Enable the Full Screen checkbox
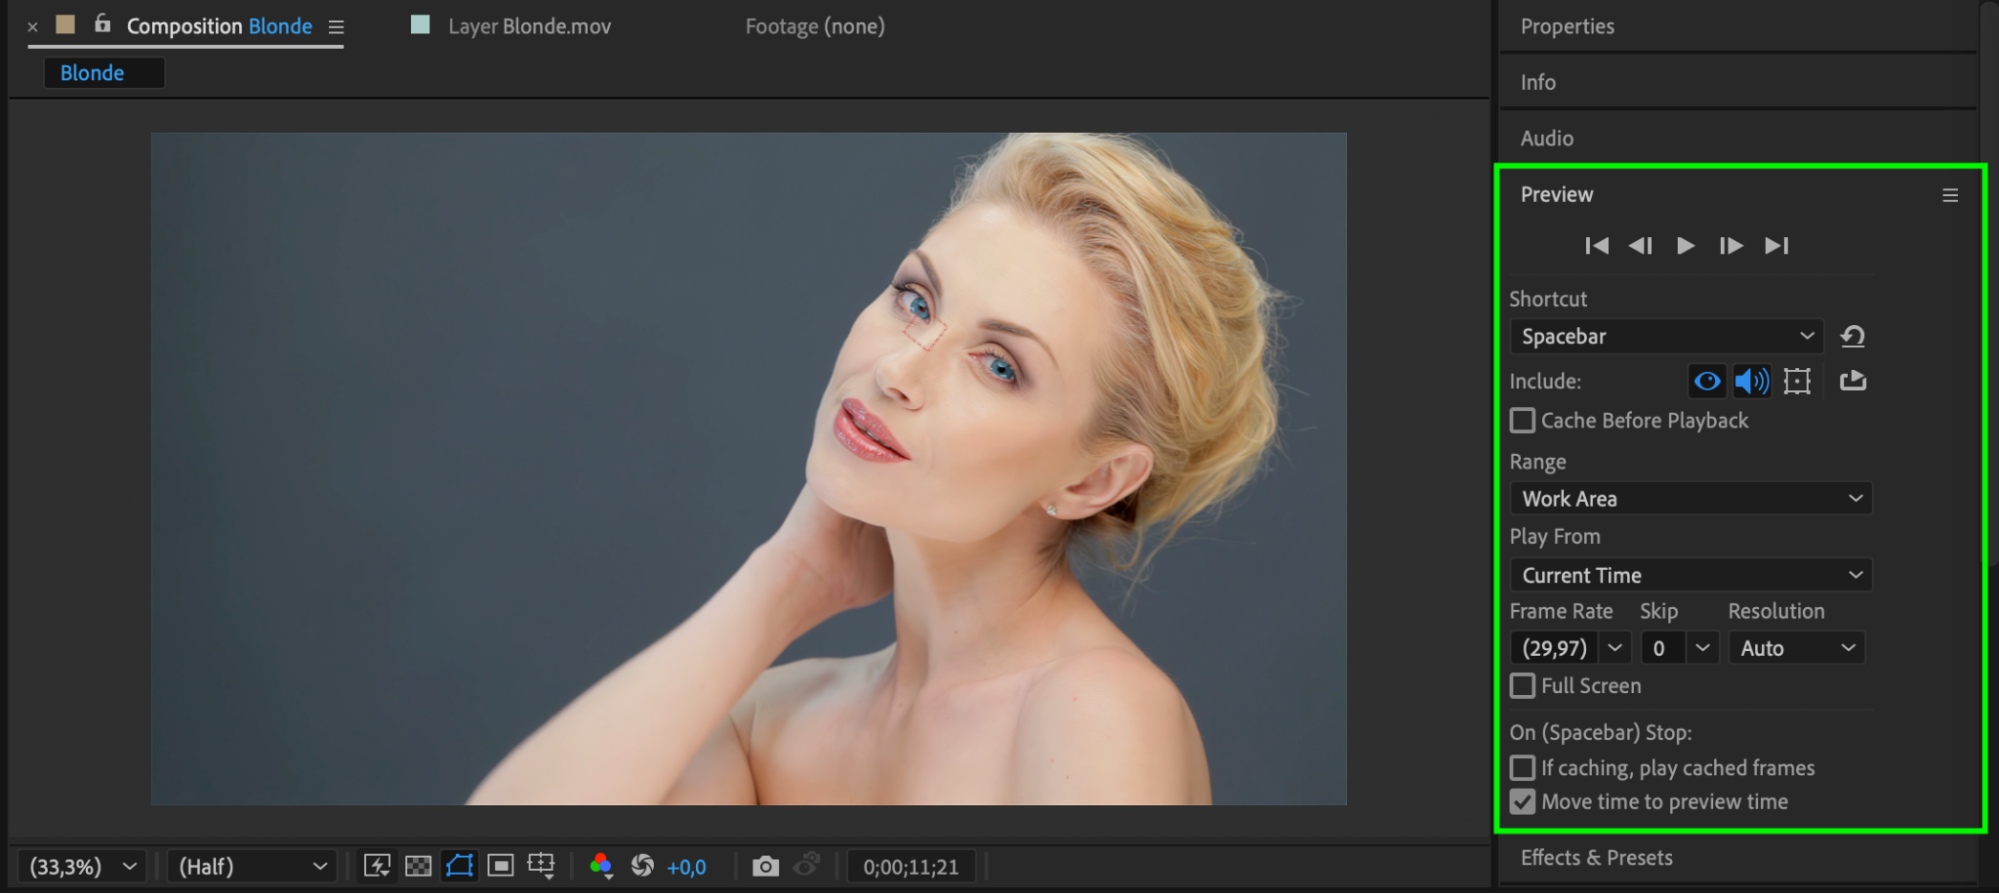 [1522, 686]
